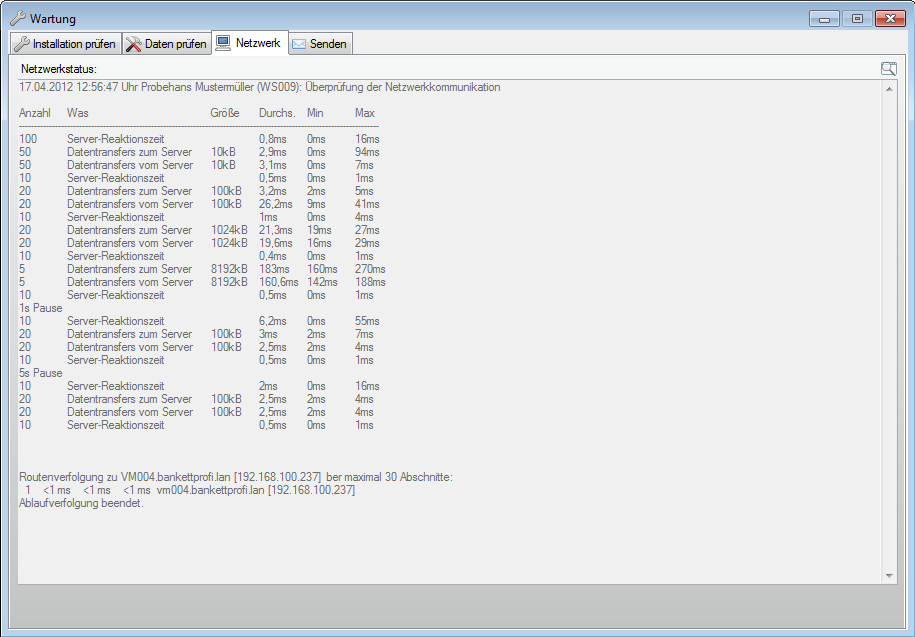
Task: Click the vertical scrollbar track in status log
Action: pyautogui.click(x=889, y=330)
